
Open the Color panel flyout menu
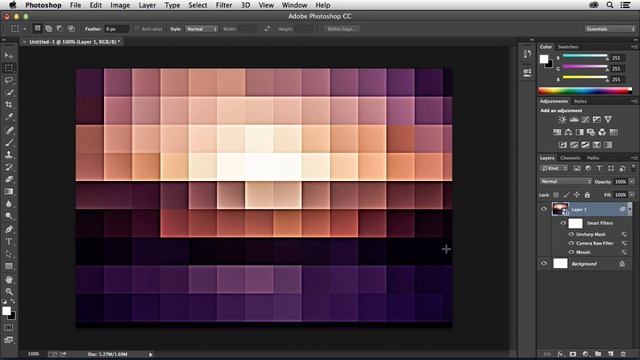(x=634, y=47)
